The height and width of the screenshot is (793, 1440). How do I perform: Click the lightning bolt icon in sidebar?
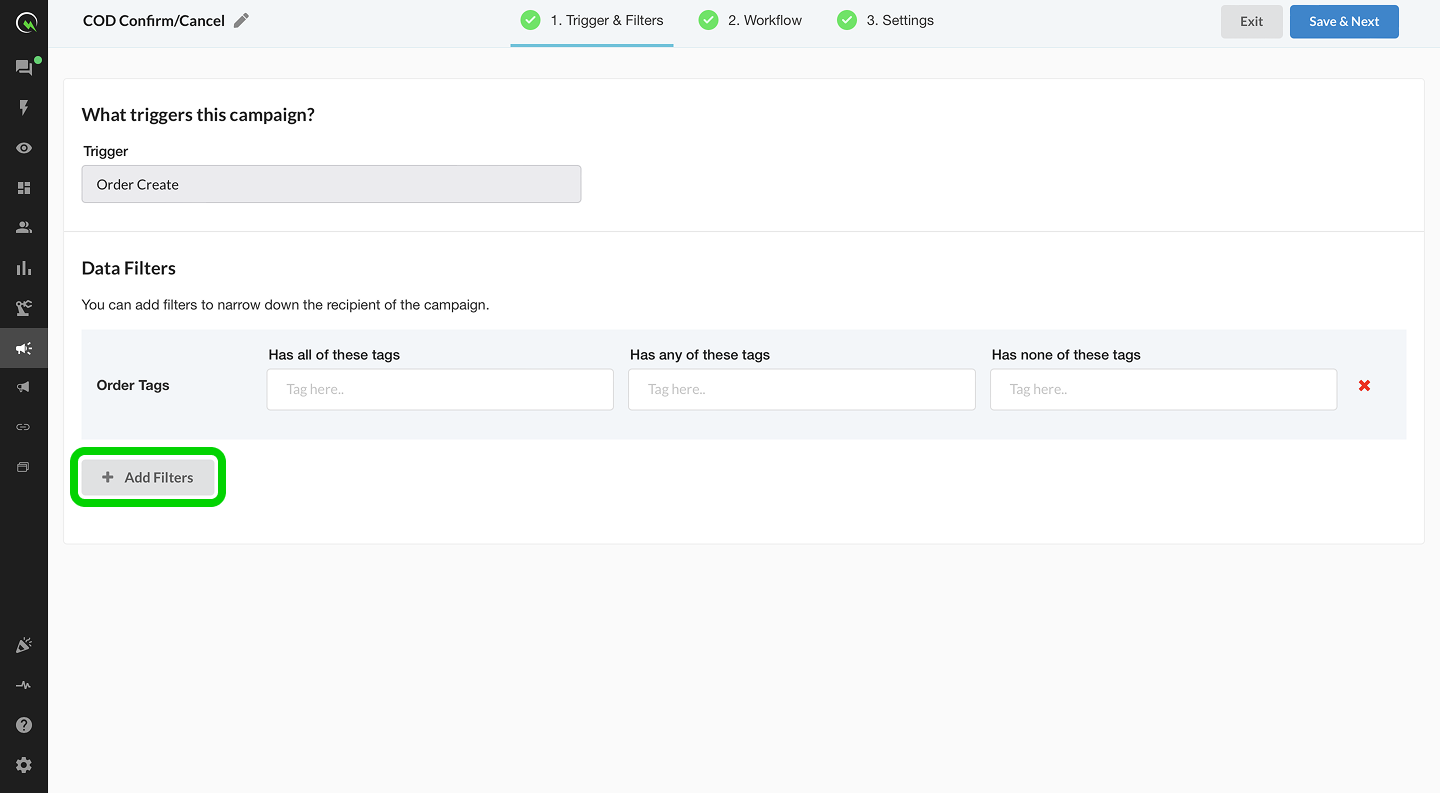24,108
